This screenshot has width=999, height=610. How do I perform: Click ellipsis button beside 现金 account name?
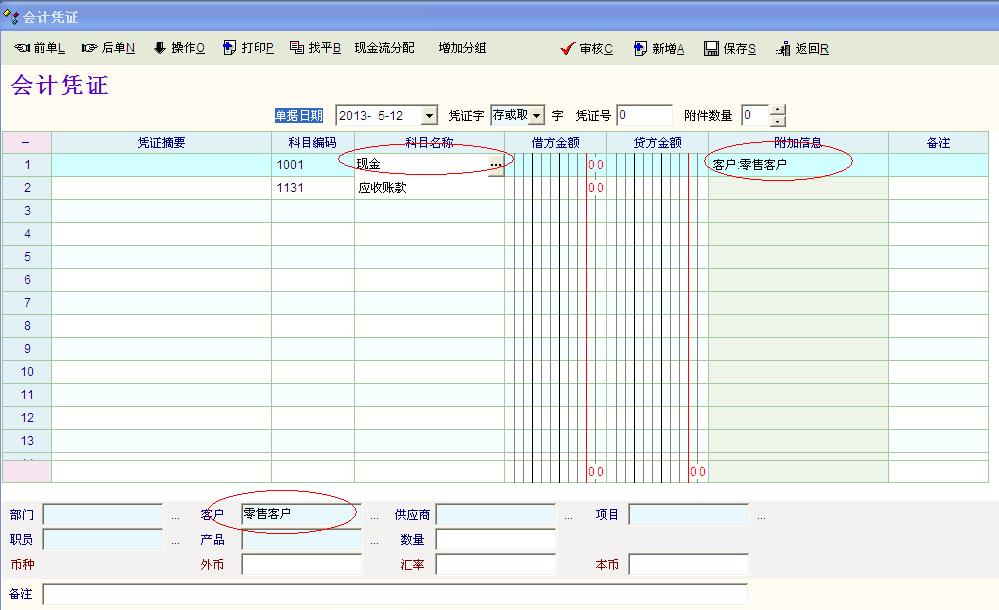pos(495,165)
